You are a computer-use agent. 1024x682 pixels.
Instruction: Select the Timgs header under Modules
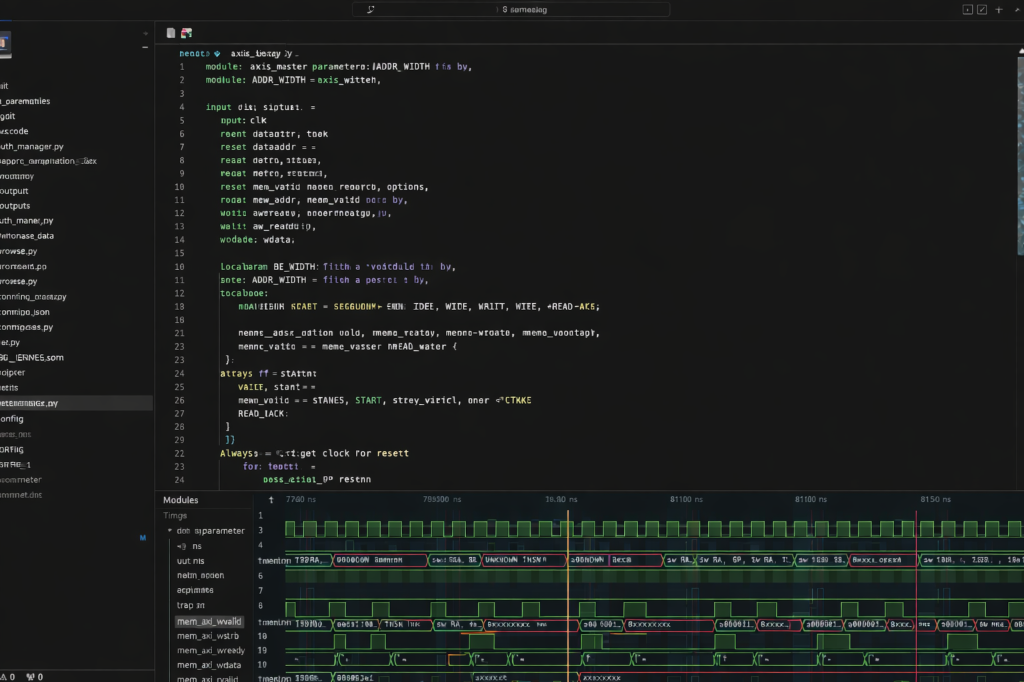[x=175, y=516]
